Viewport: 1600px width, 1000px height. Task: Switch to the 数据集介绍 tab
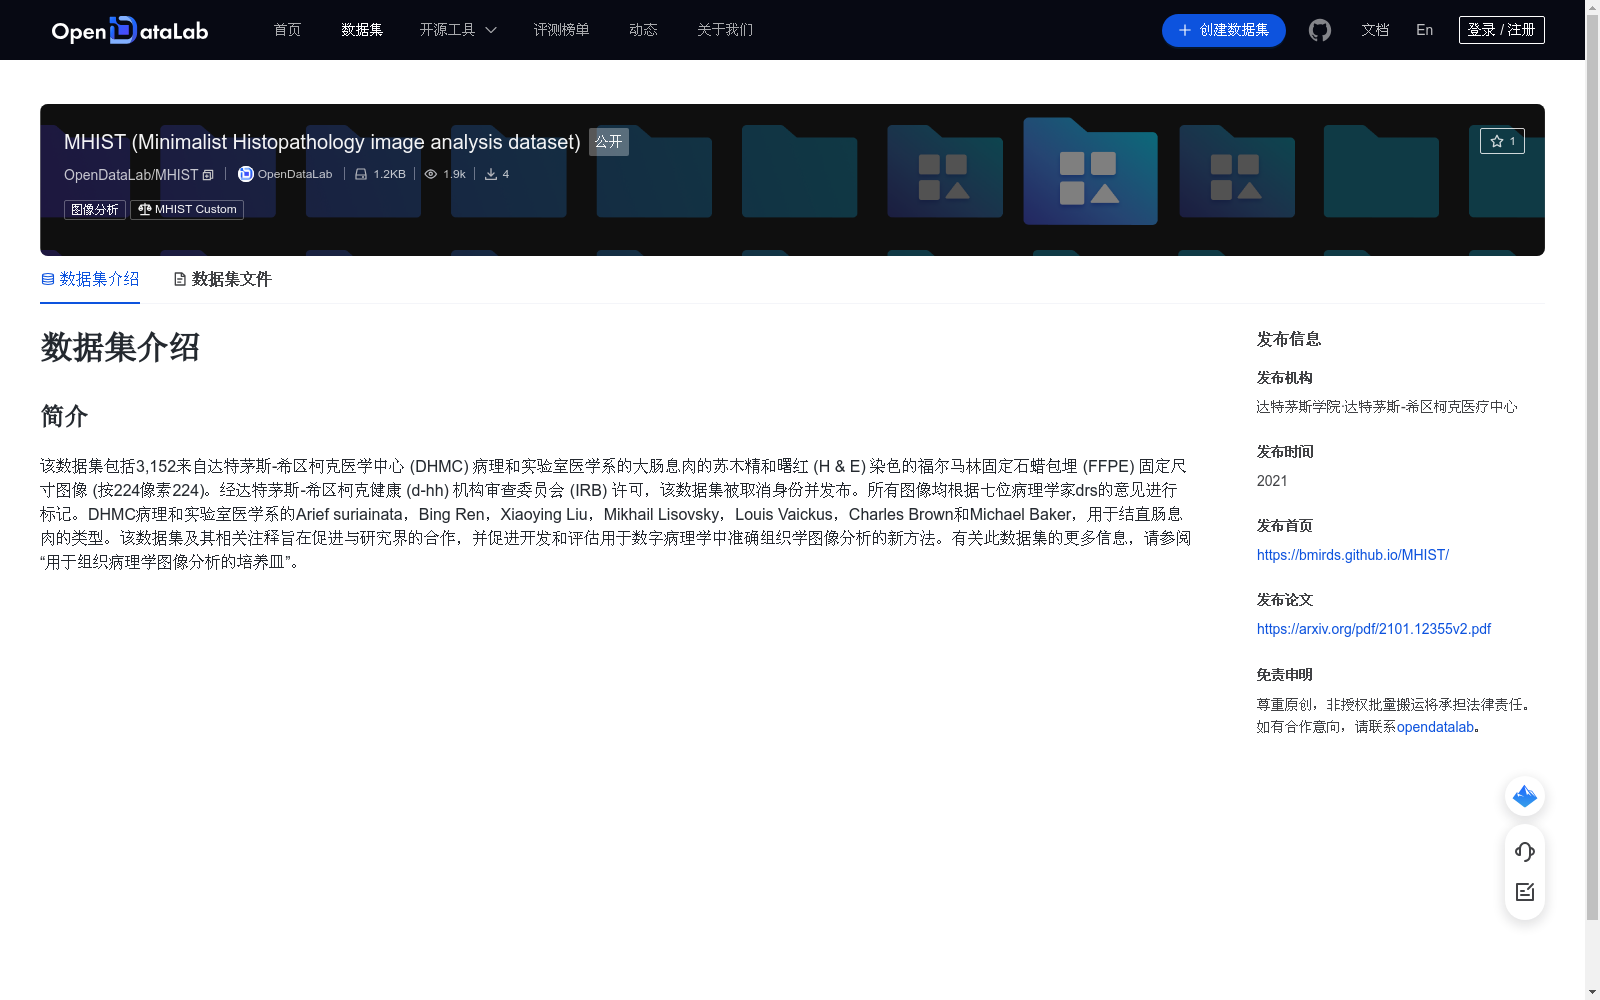(x=90, y=279)
